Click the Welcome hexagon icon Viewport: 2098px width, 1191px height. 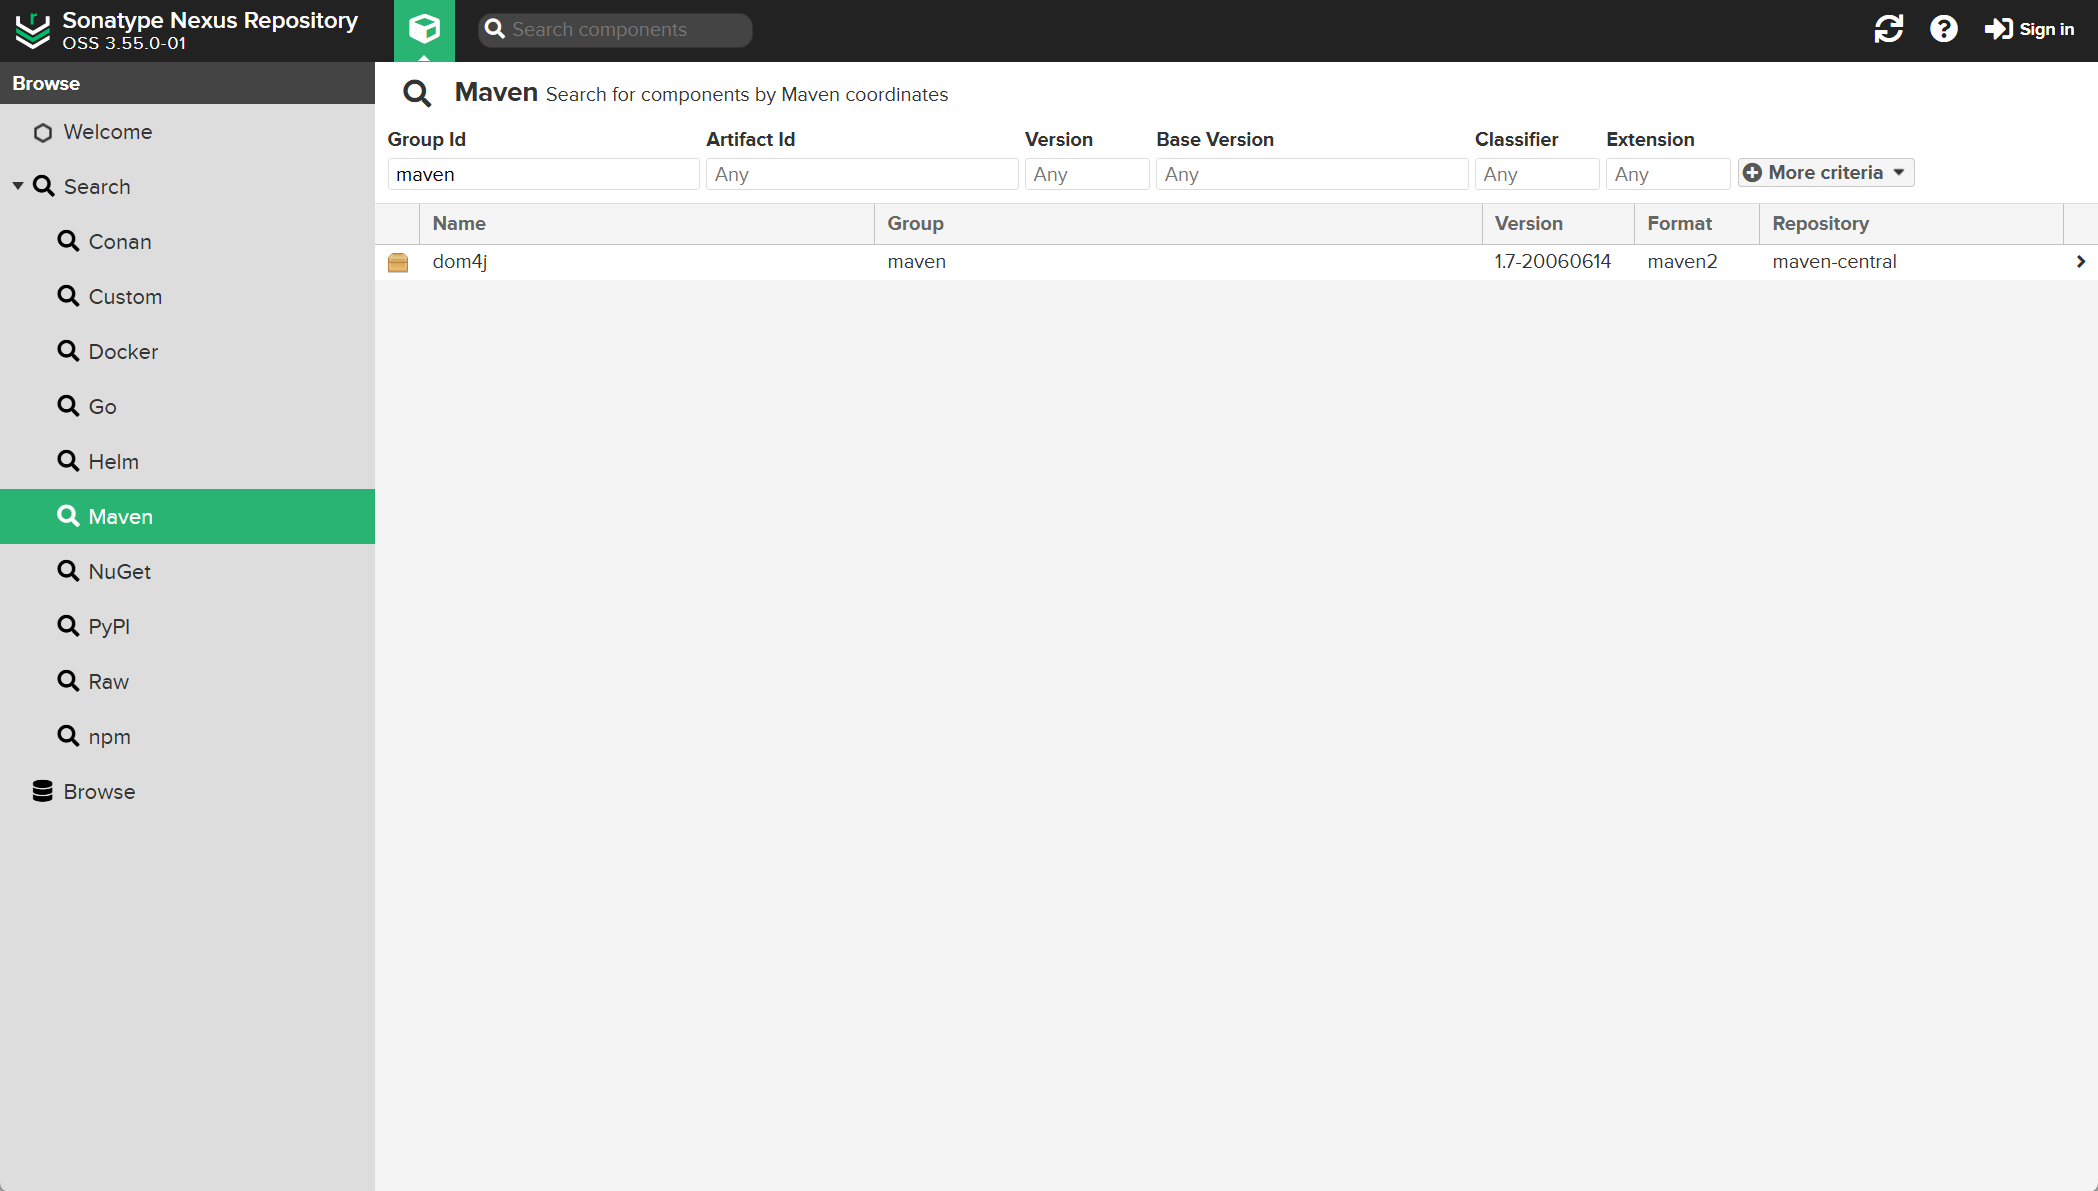coord(42,132)
